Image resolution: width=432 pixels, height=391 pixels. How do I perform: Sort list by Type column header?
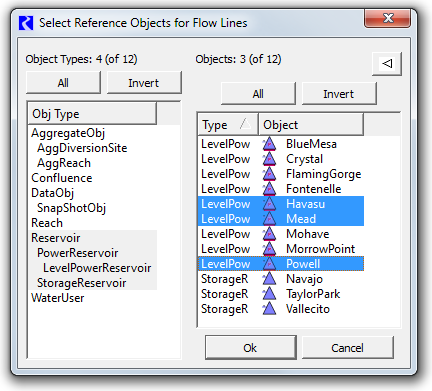pos(228,125)
